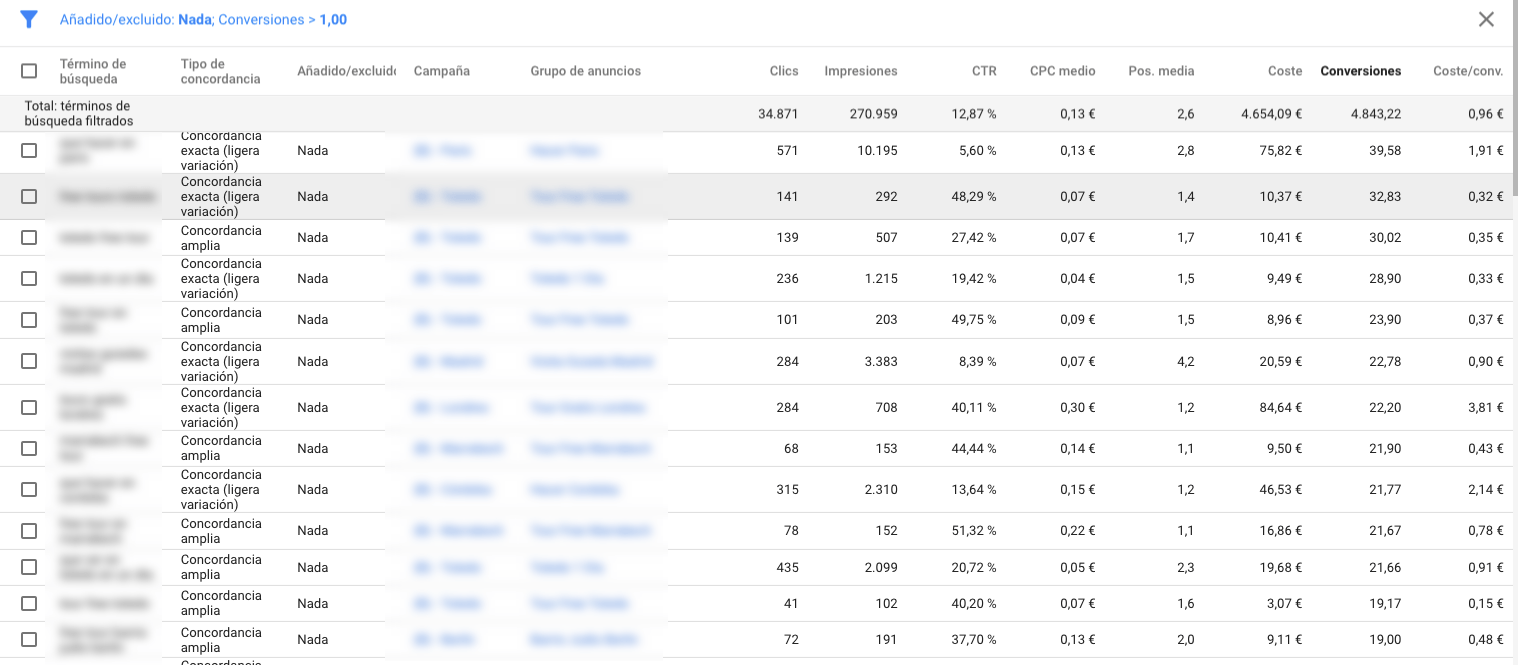Check the row with 72 clics
This screenshot has width=1518, height=665.
(x=29, y=640)
